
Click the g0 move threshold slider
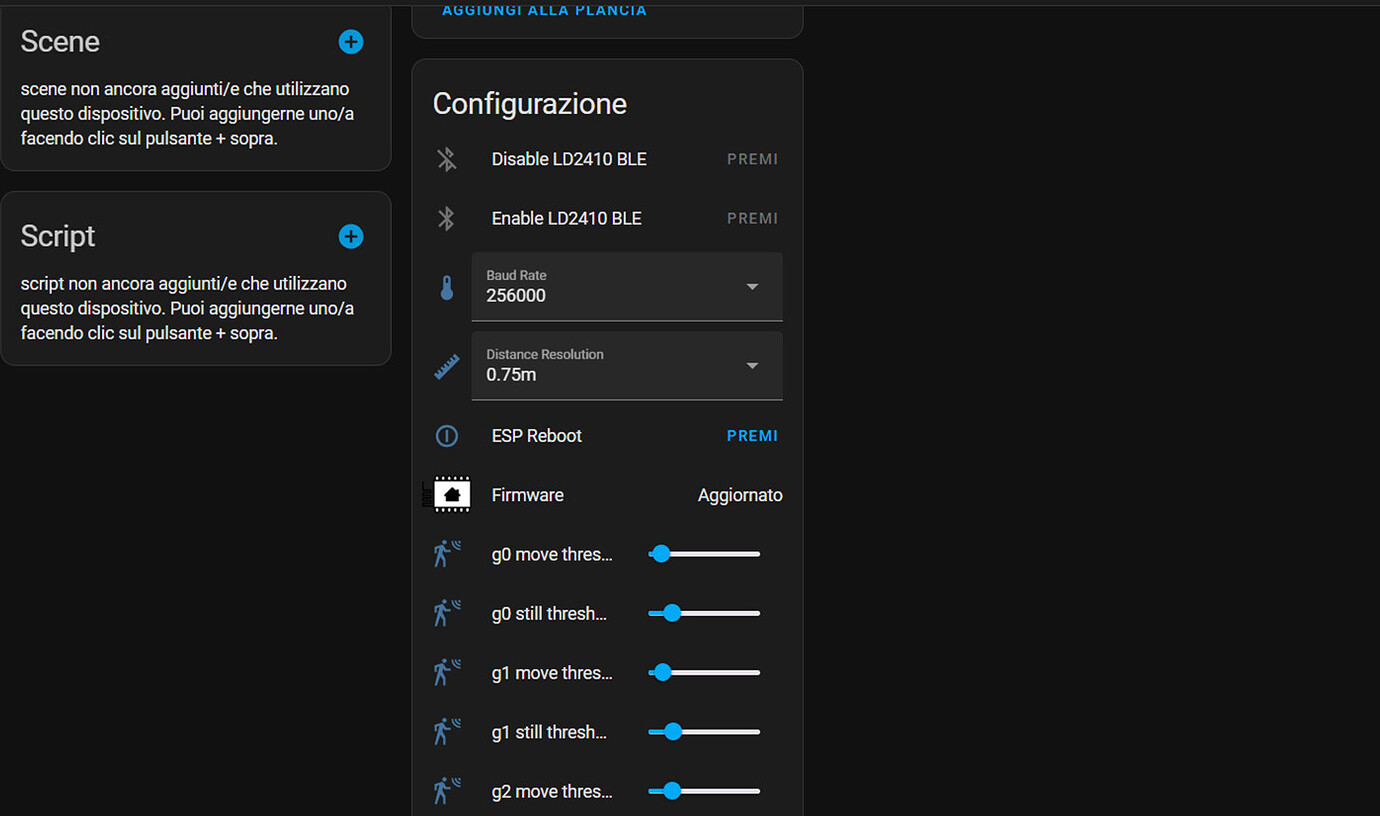(704, 554)
